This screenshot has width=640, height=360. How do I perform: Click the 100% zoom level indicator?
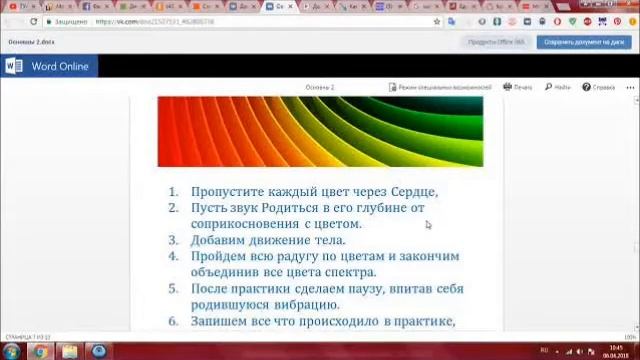click(630, 337)
